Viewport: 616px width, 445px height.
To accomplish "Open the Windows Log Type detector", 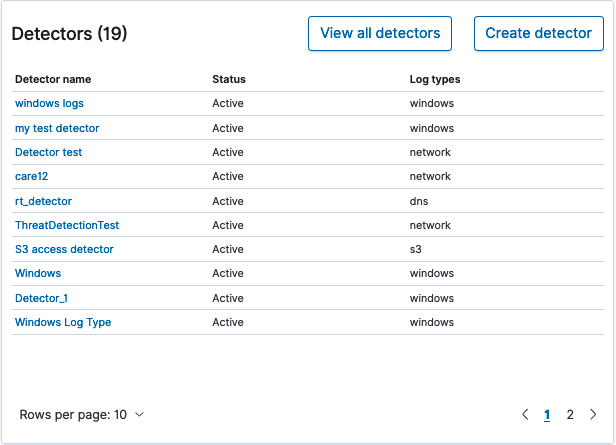I will click(63, 322).
